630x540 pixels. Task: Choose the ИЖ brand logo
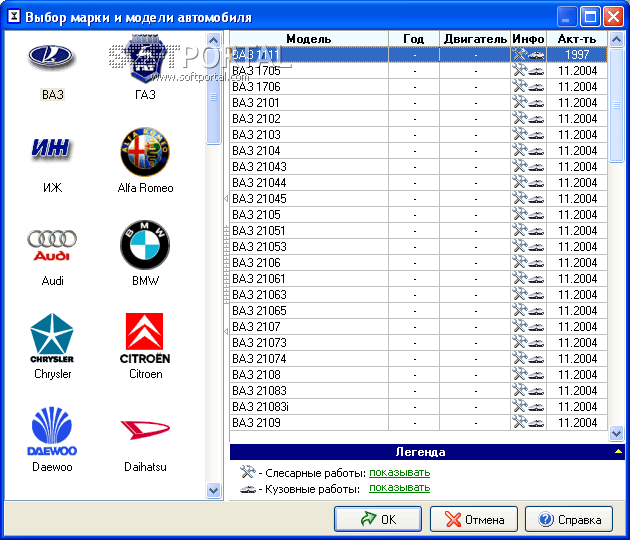click(x=51, y=148)
